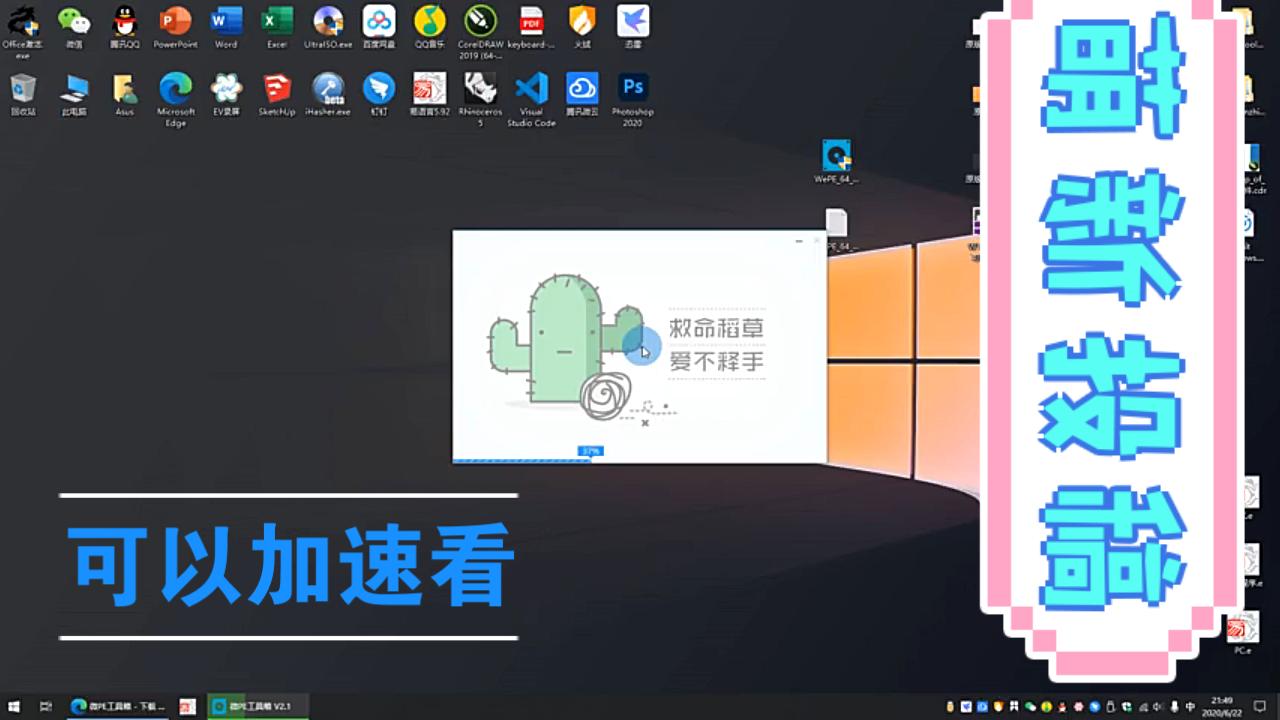Launch Rhinoceros 5 shortcut

coord(481,100)
